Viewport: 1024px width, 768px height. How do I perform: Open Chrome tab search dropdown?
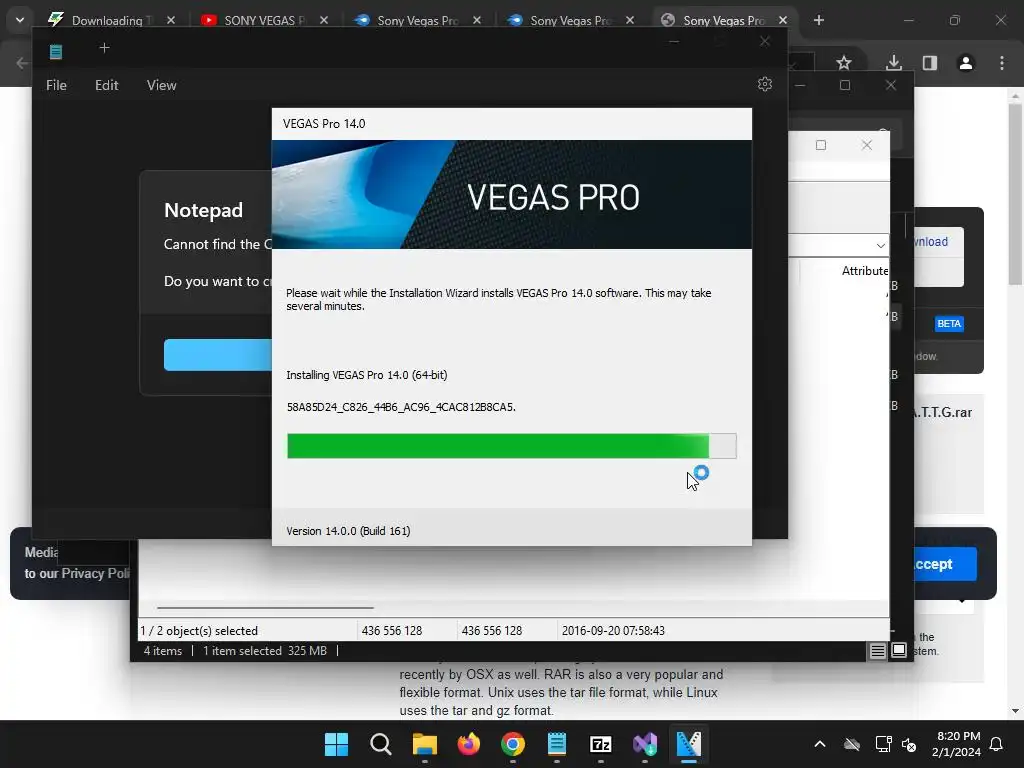(x=20, y=20)
